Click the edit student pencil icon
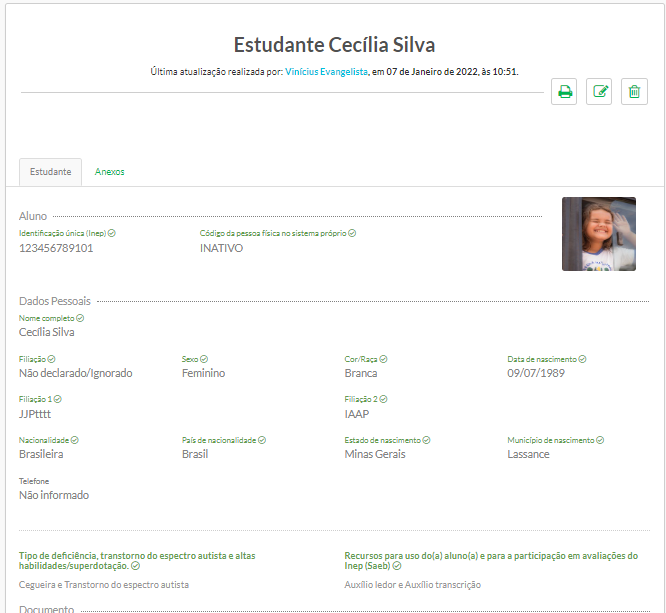666x613 pixels. pyautogui.click(x=599, y=92)
